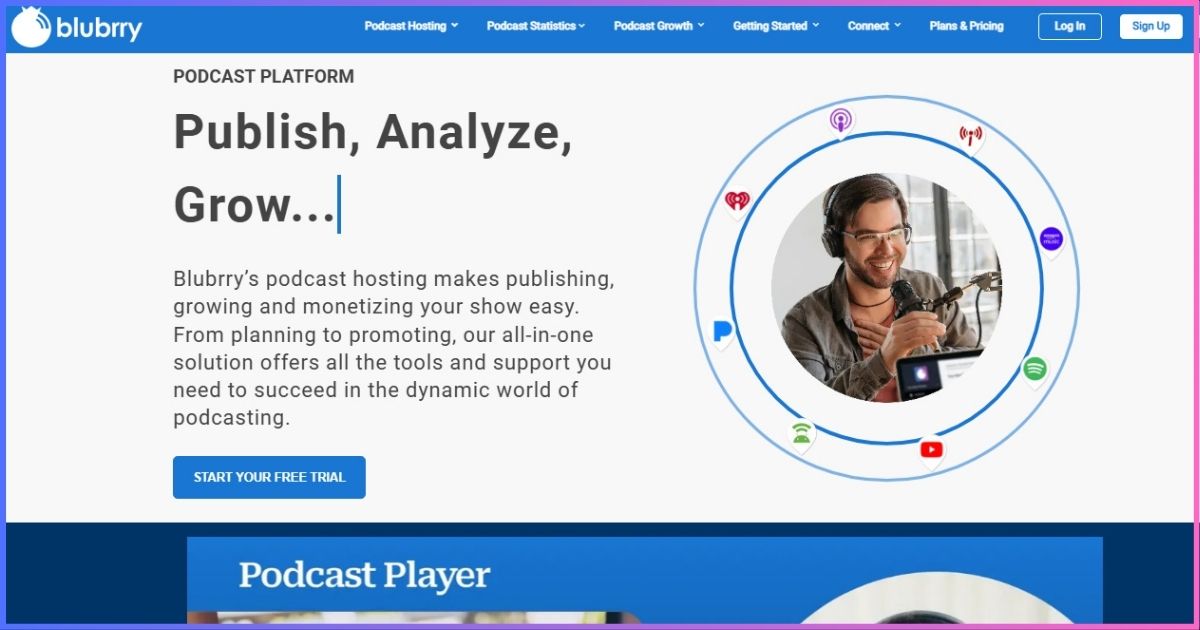The width and height of the screenshot is (1200, 630).
Task: Go to Plans & Pricing
Action: coord(966,26)
